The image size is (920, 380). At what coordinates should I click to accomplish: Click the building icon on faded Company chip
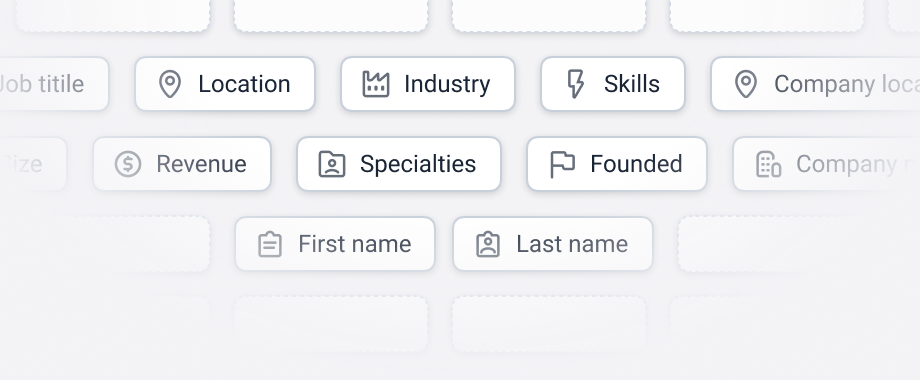tap(769, 164)
